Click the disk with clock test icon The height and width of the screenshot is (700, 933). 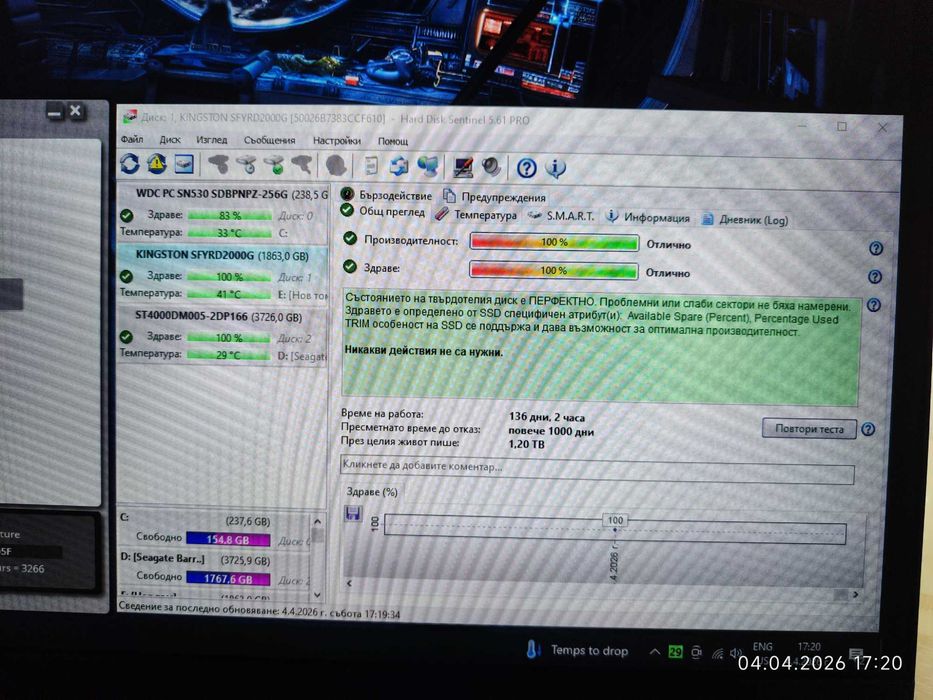[246, 165]
